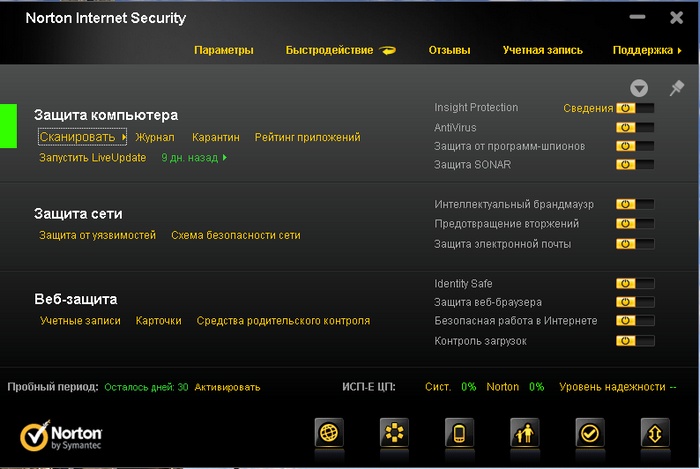Click the Norton by Symantec logo
Image resolution: width=700 pixels, height=469 pixels.
(61, 433)
